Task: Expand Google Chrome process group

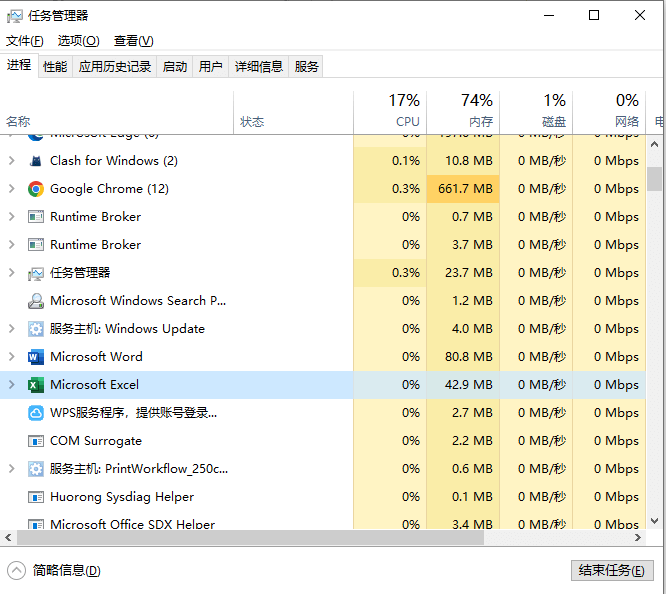Action: (x=11, y=189)
